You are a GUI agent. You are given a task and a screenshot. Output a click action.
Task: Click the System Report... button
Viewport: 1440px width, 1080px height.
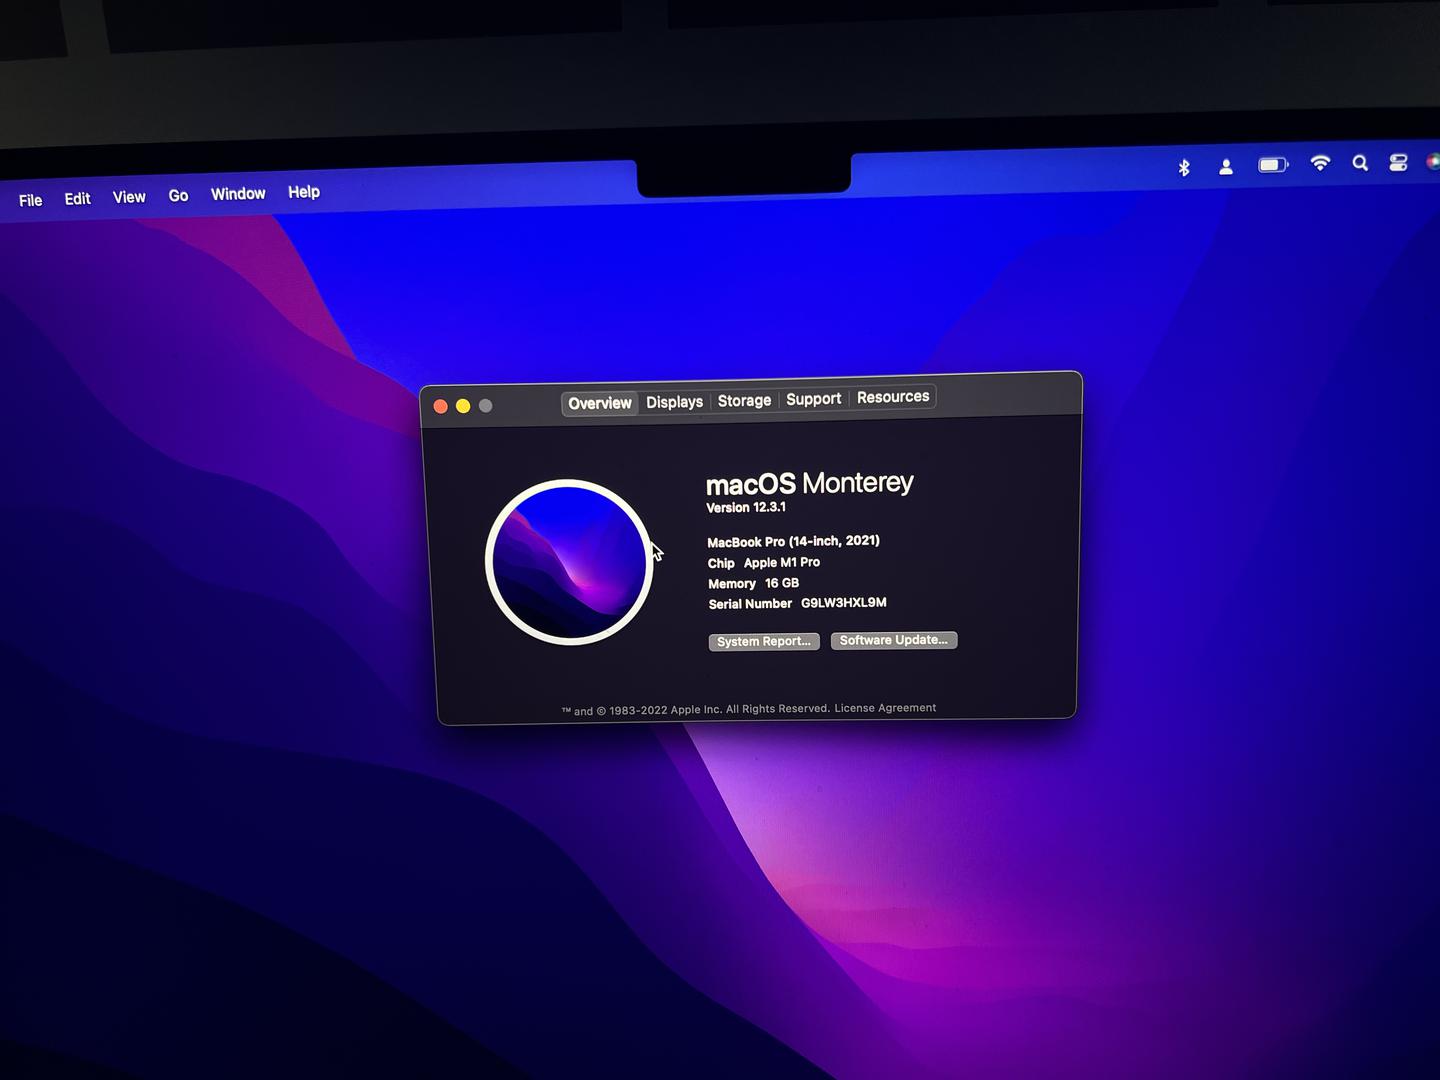click(x=764, y=641)
